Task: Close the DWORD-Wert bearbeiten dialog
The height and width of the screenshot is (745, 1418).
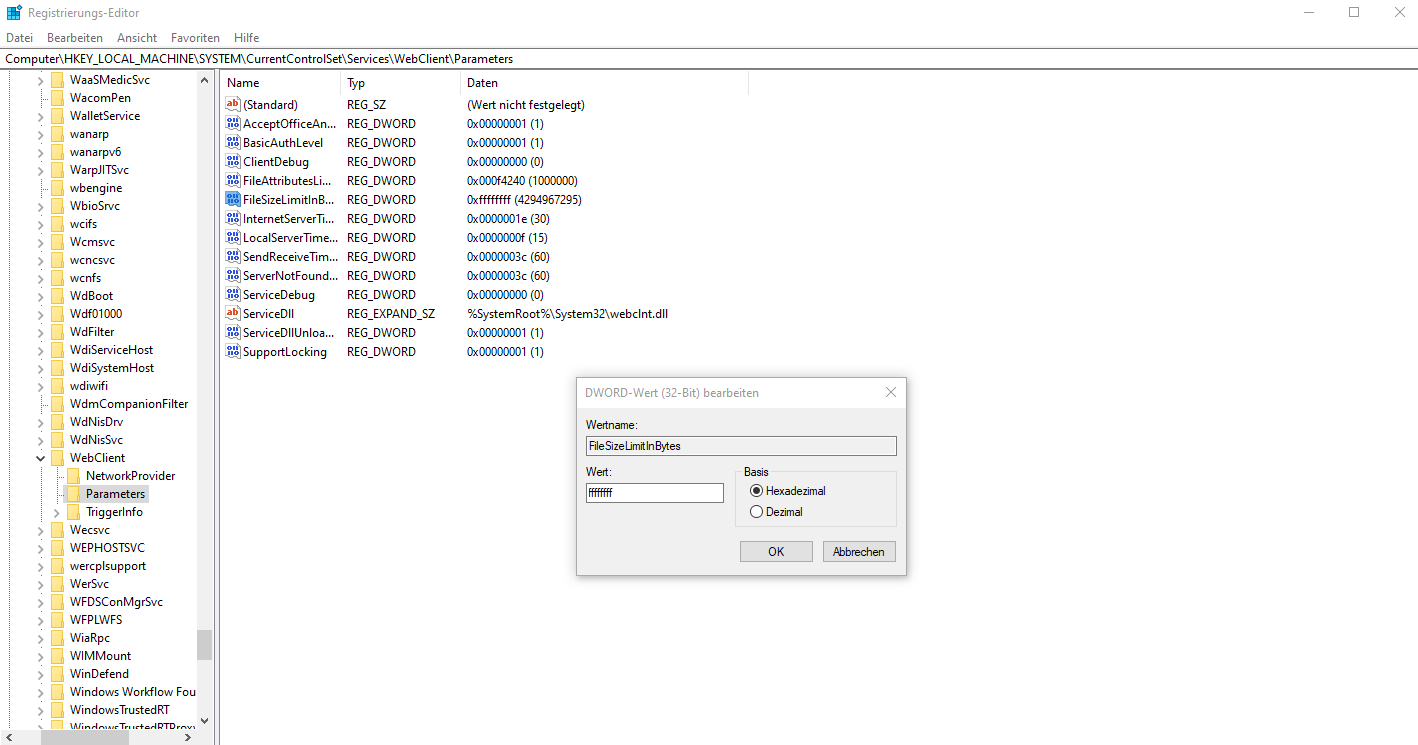Action: coord(890,393)
